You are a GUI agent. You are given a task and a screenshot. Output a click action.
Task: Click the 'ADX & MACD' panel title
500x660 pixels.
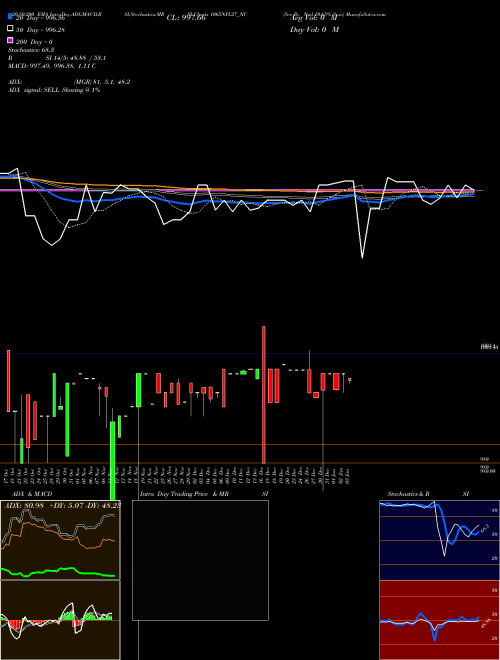32,494
